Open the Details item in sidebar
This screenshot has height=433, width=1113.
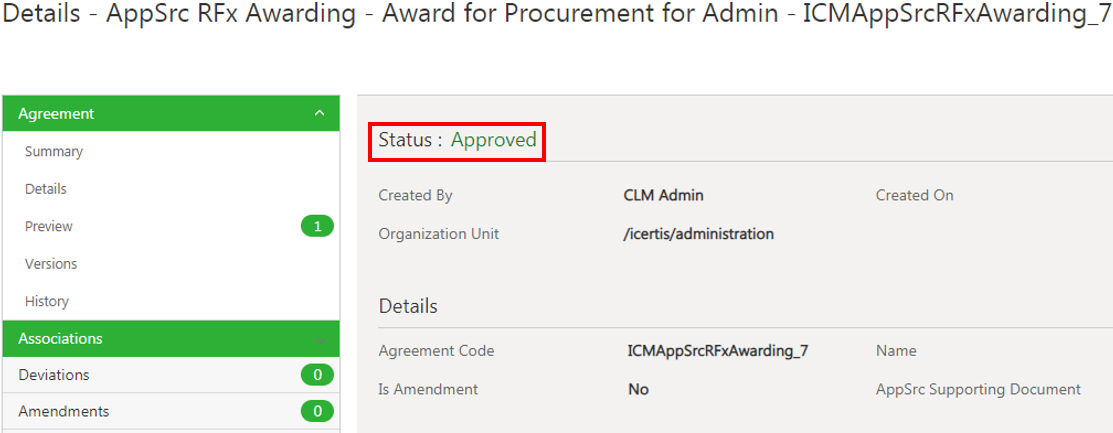[45, 189]
